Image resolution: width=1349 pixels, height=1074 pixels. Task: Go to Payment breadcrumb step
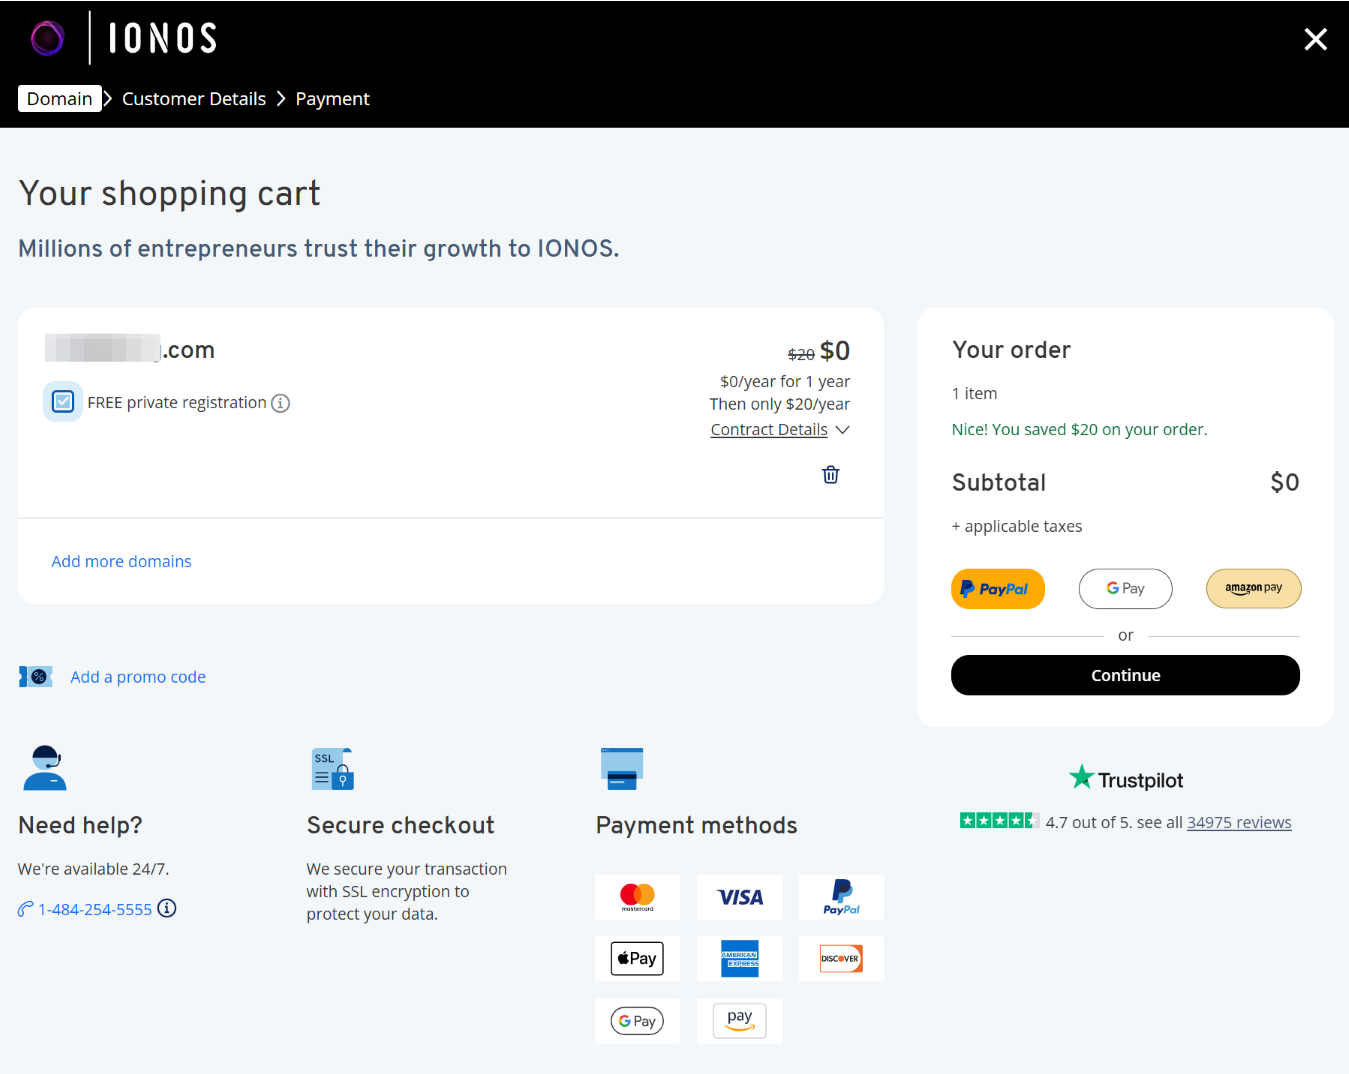tap(332, 99)
